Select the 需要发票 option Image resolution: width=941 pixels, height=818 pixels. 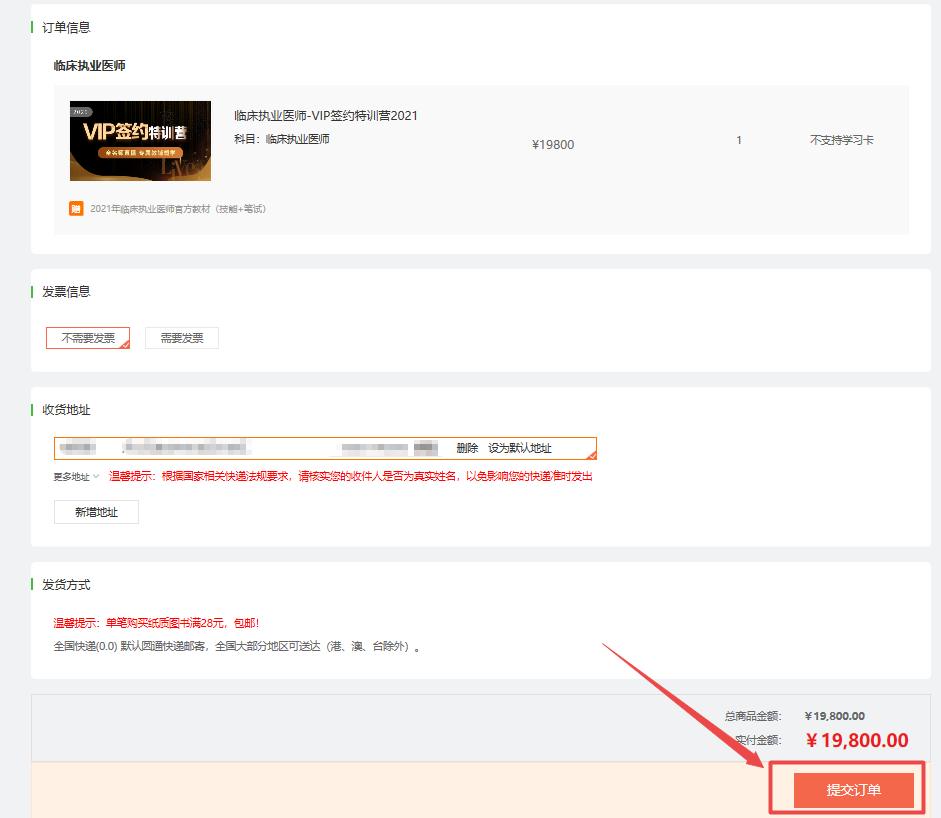pos(181,338)
